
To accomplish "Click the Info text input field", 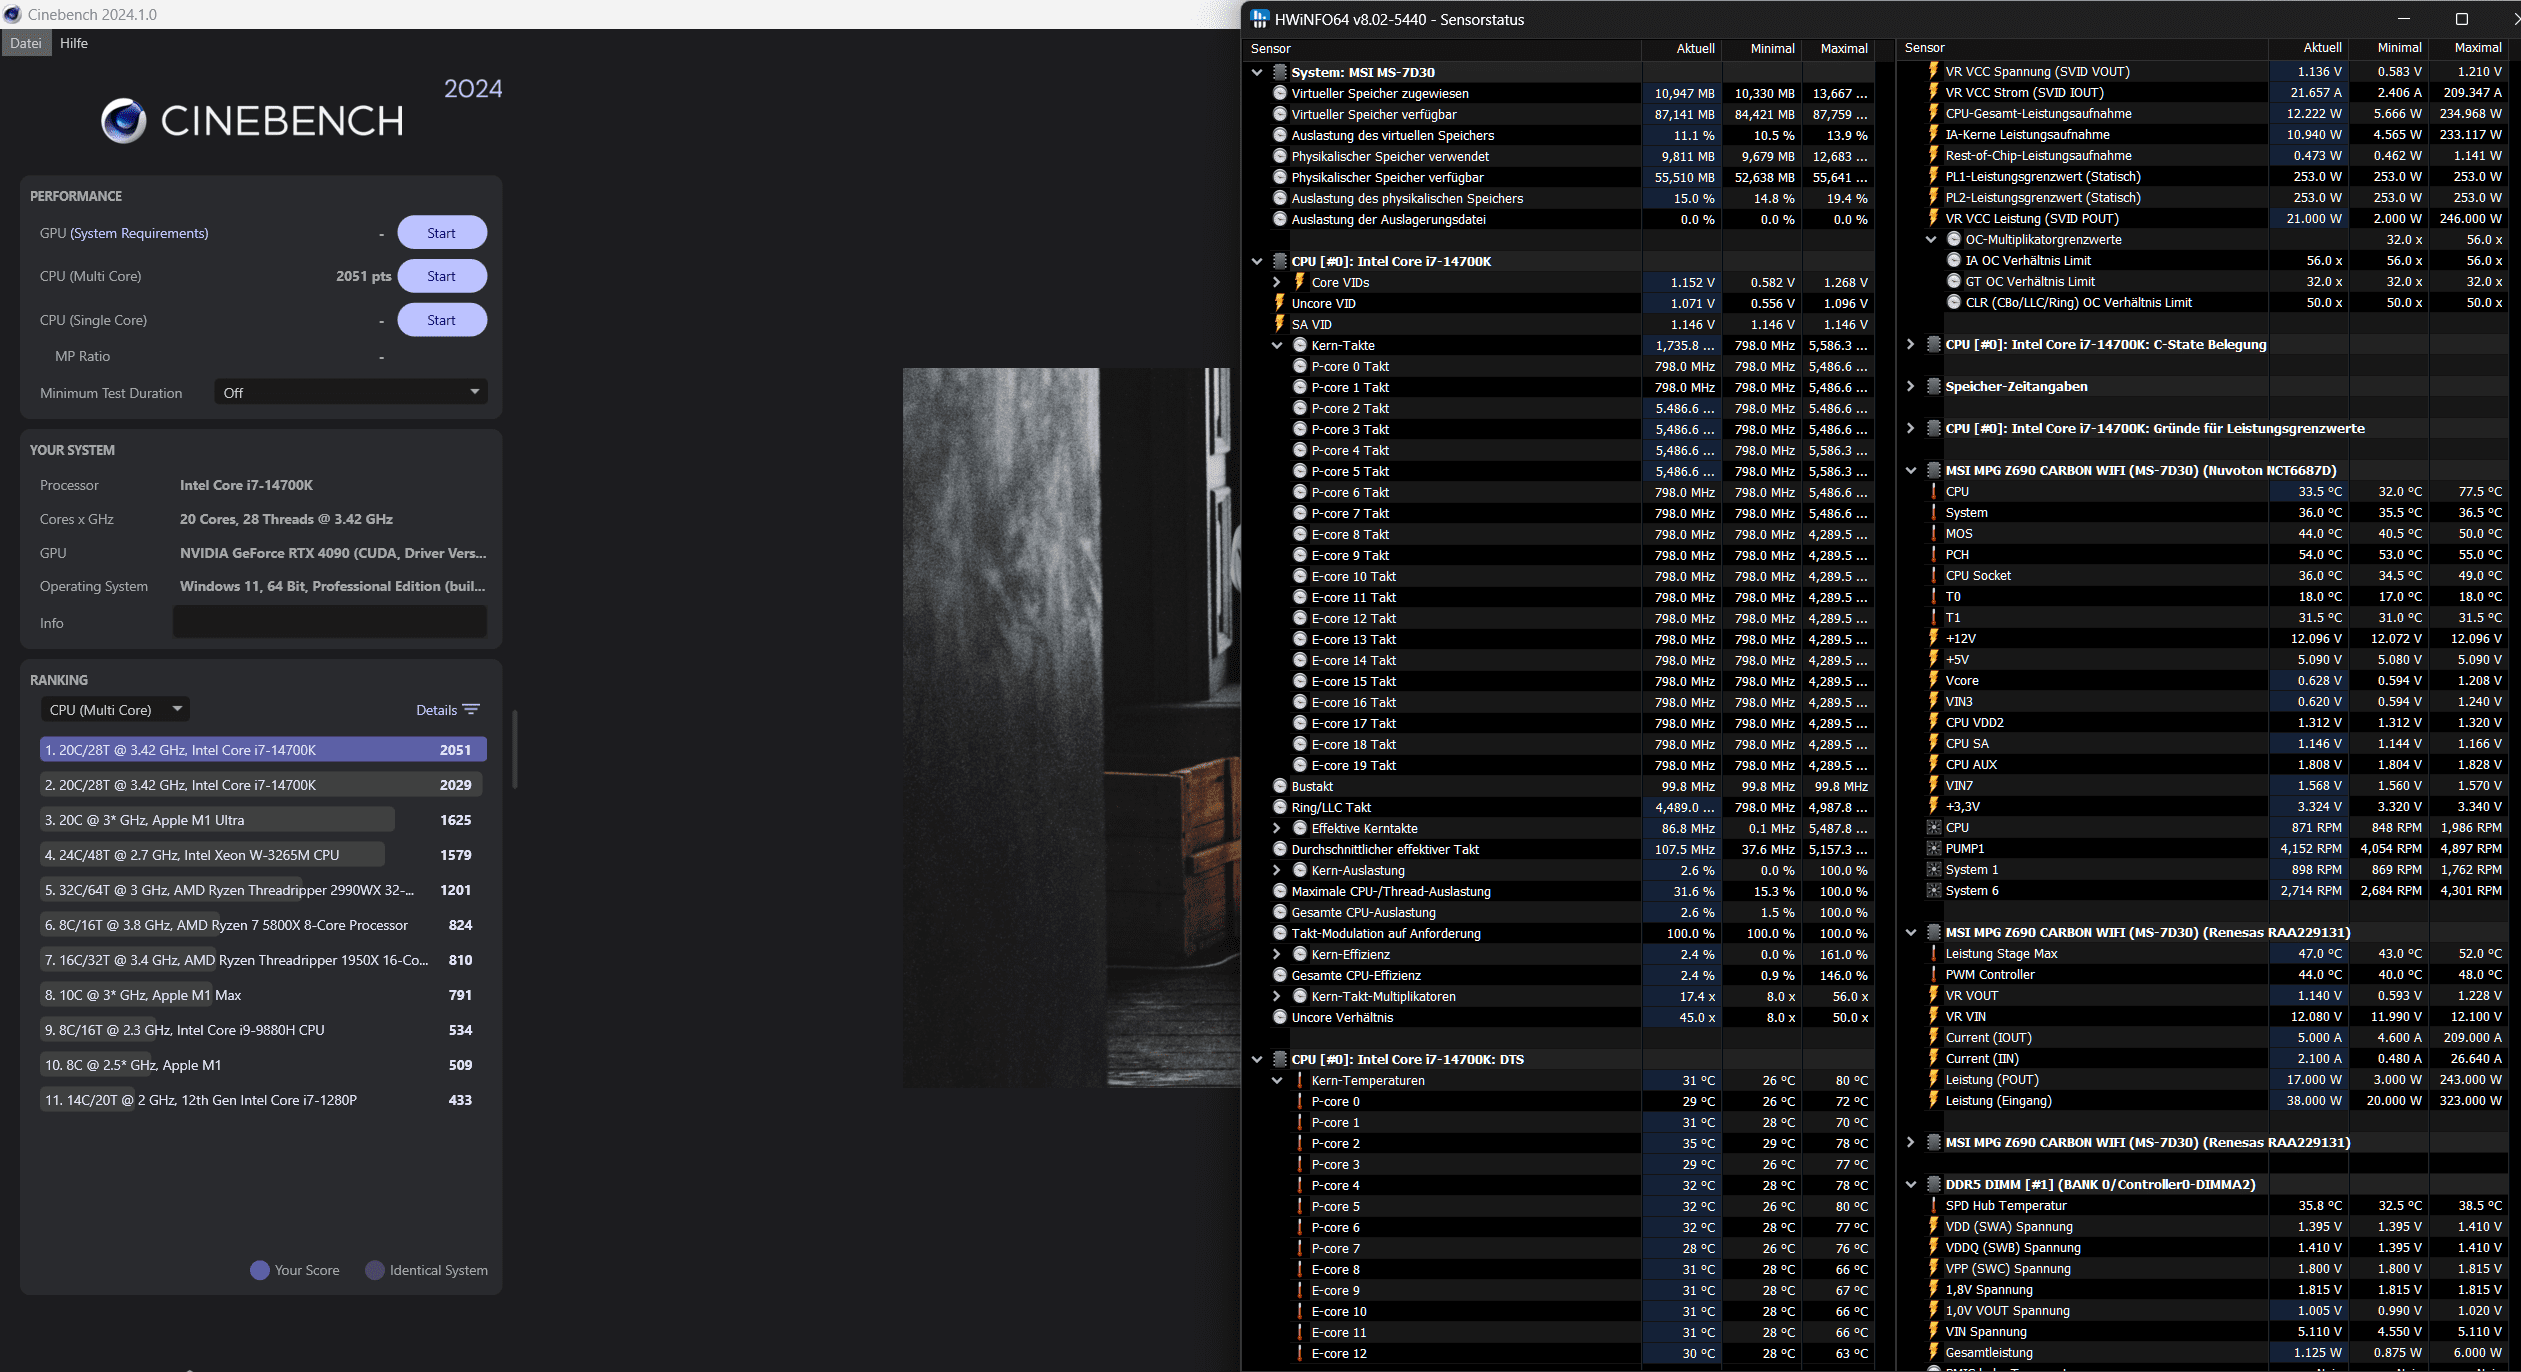I will click(x=329, y=622).
